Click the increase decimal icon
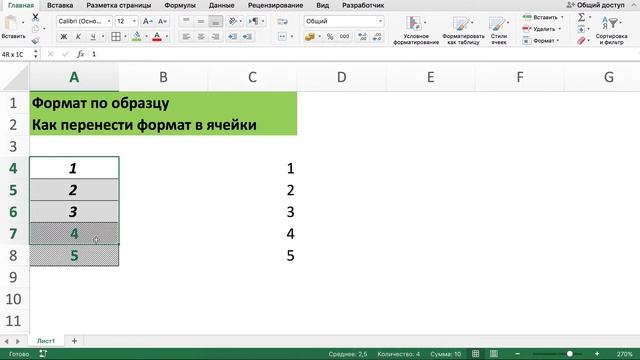The image size is (640, 360). (362, 37)
